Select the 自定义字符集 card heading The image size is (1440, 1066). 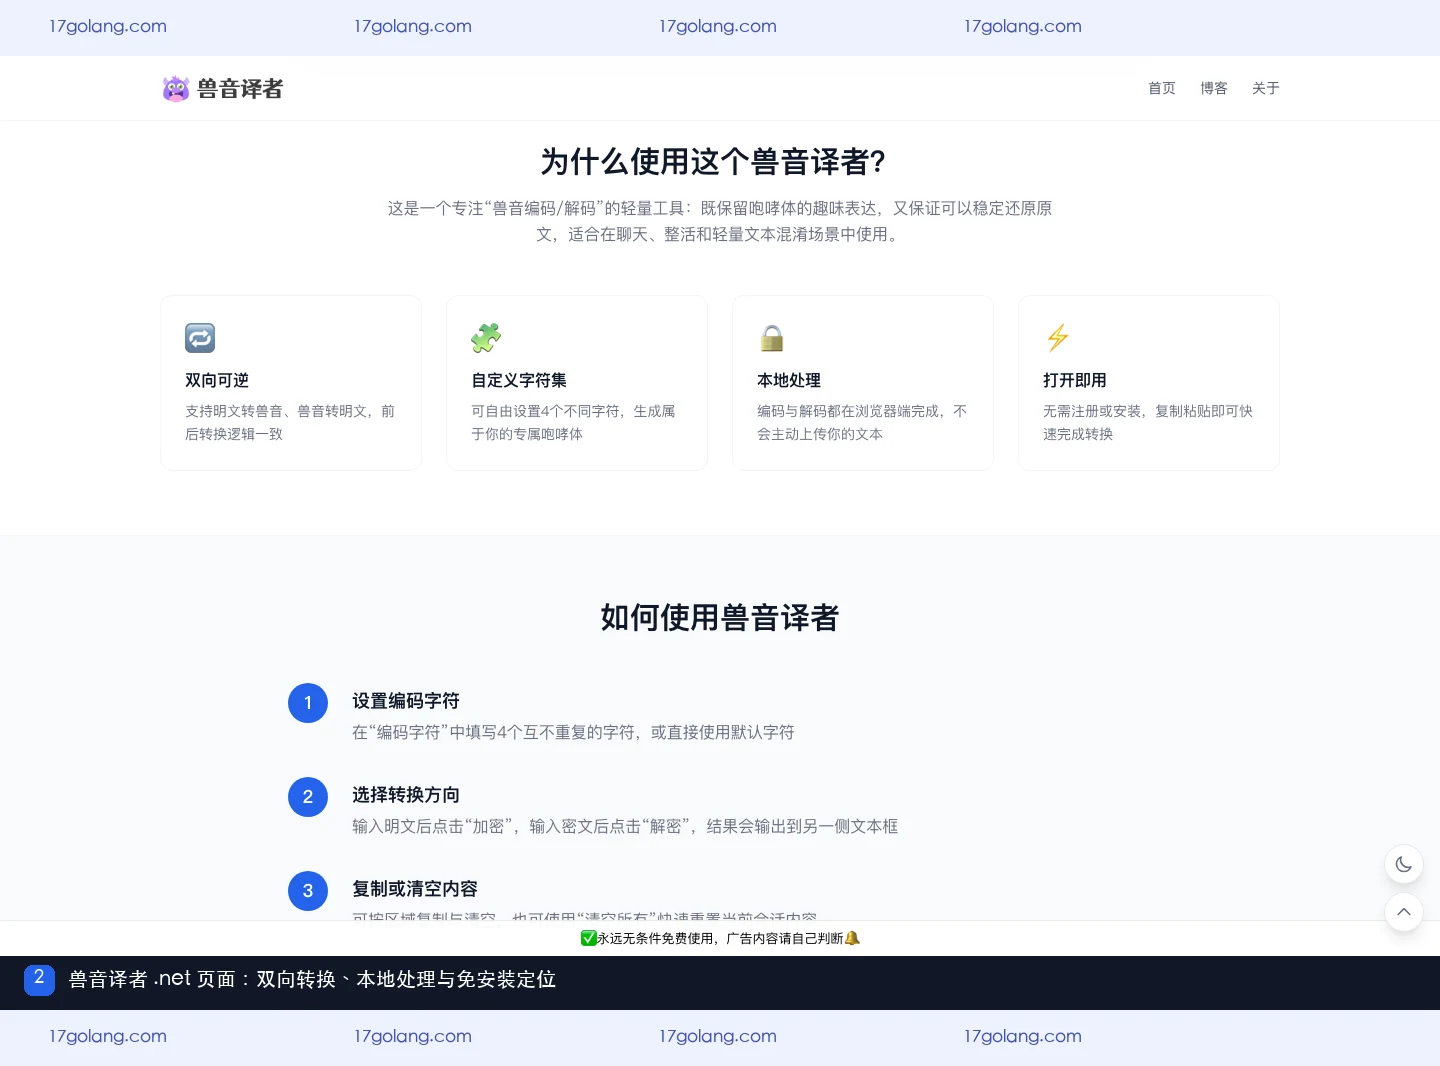[519, 380]
